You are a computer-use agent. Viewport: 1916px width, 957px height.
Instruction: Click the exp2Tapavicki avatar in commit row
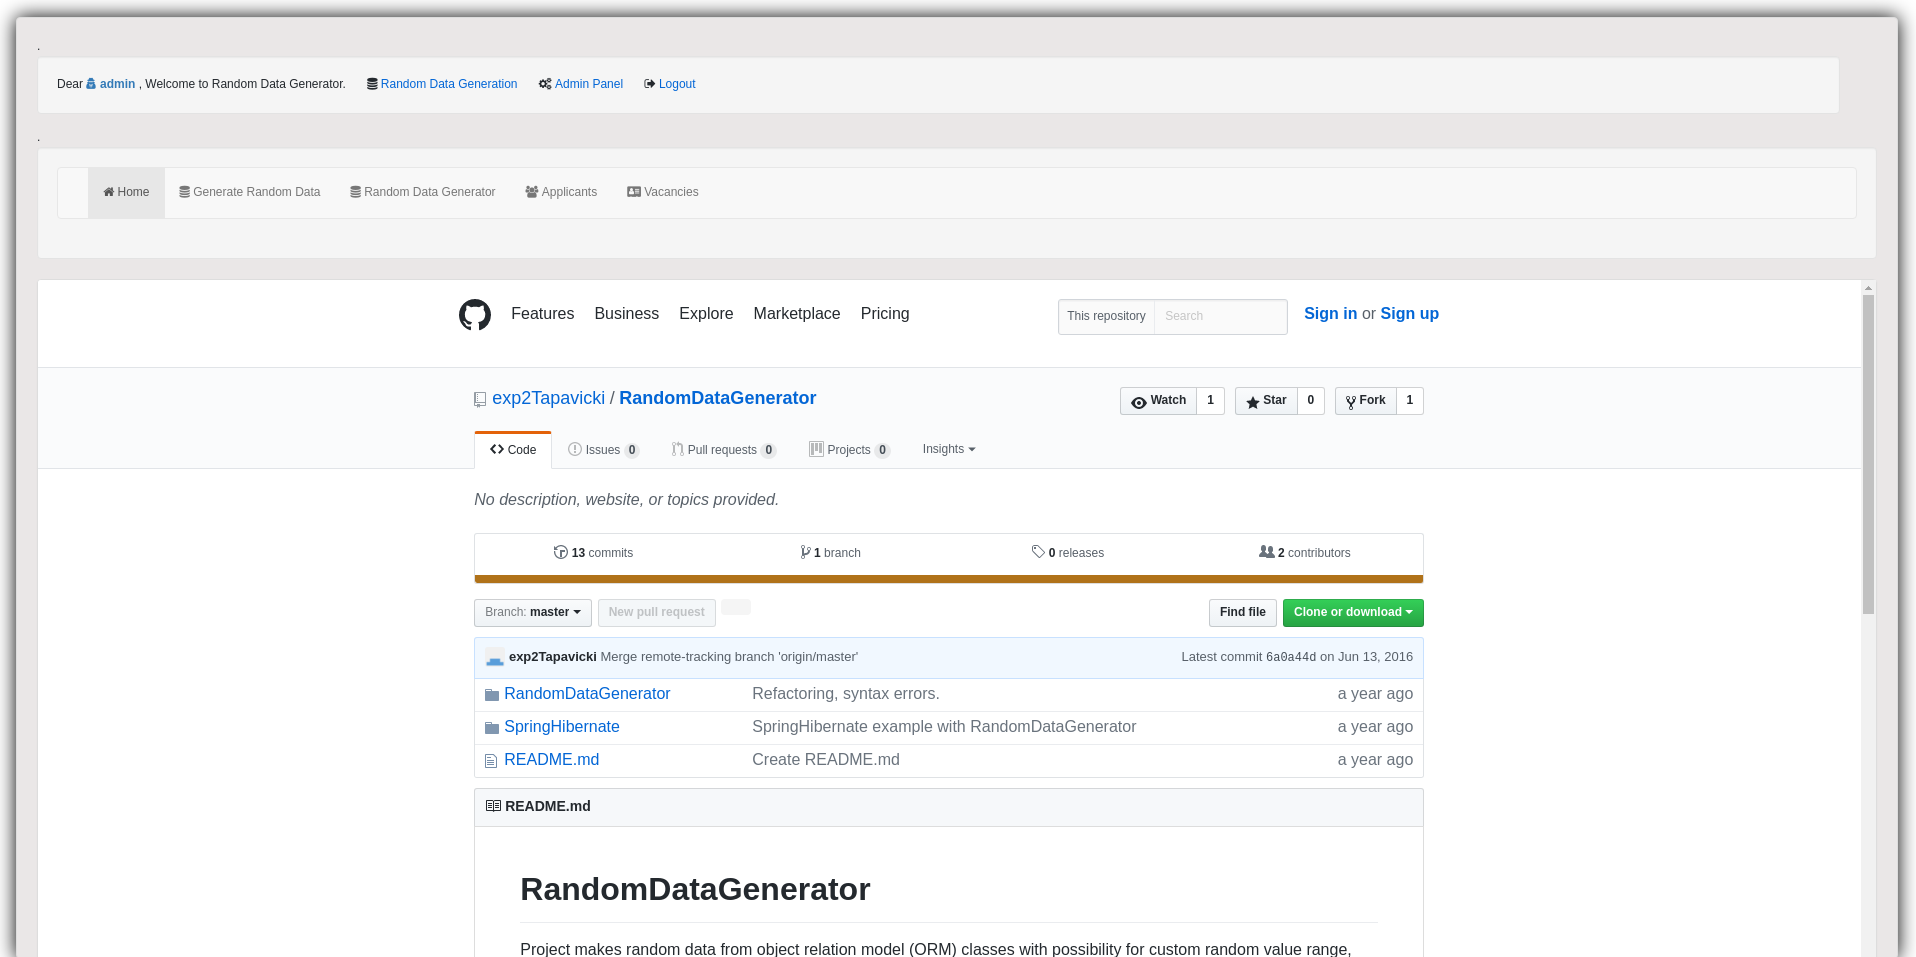495,657
